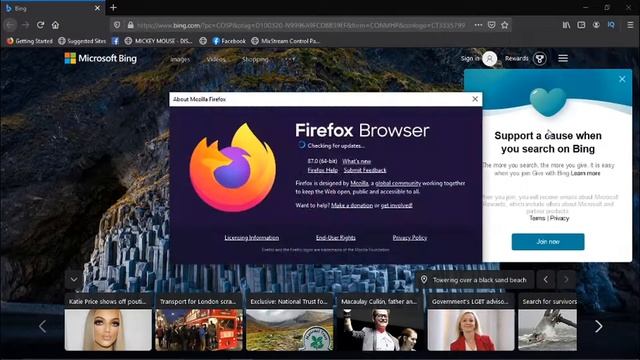This screenshot has height=360, width=640.
Task: Open page actions three-dot menu
Action: 478,25
